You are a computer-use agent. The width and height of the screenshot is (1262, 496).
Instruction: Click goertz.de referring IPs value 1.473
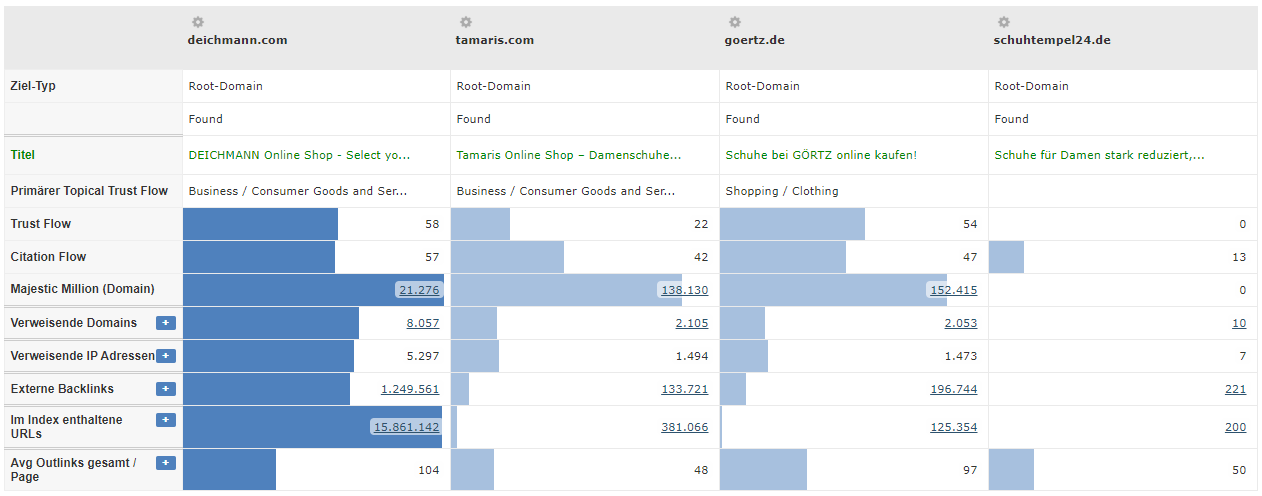(x=962, y=356)
